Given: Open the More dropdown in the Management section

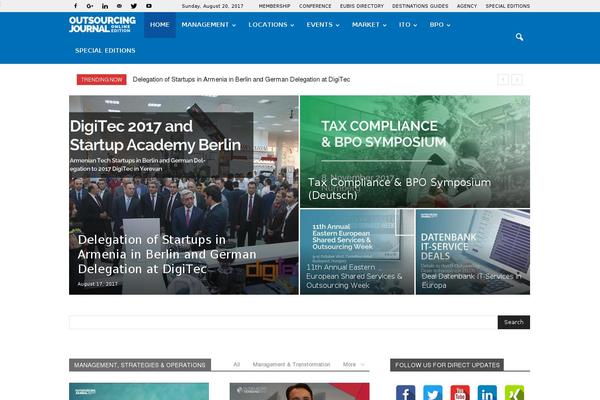Looking at the screenshot, I should 354,364.
